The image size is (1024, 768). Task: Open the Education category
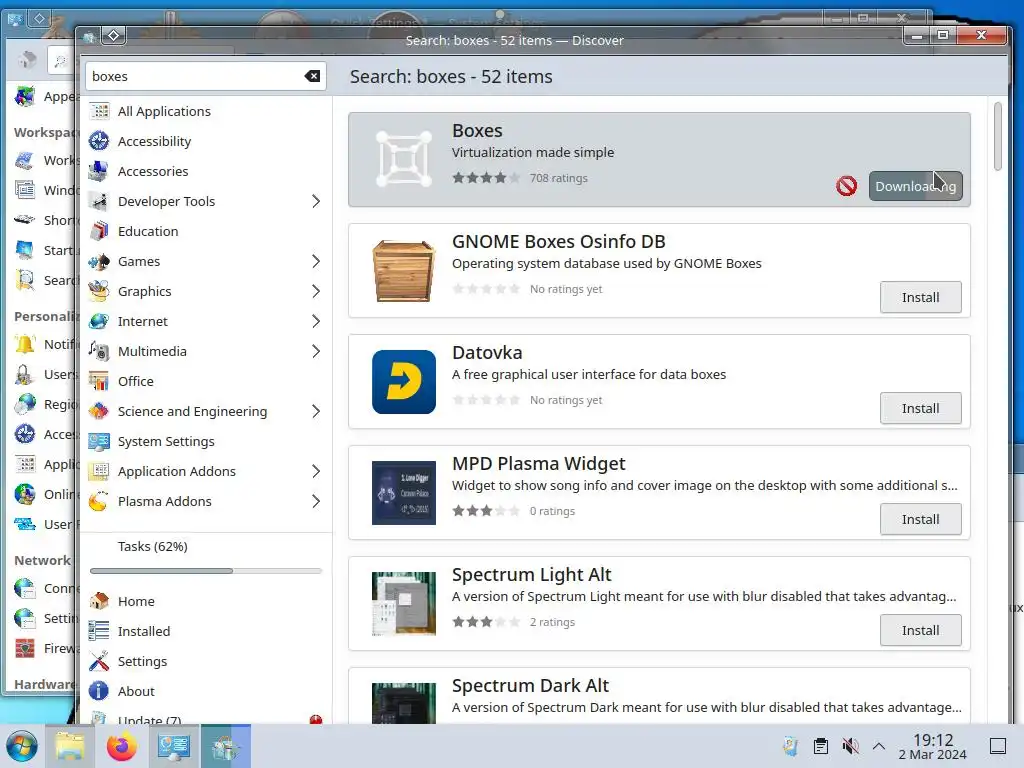pyautogui.click(x=206, y=231)
